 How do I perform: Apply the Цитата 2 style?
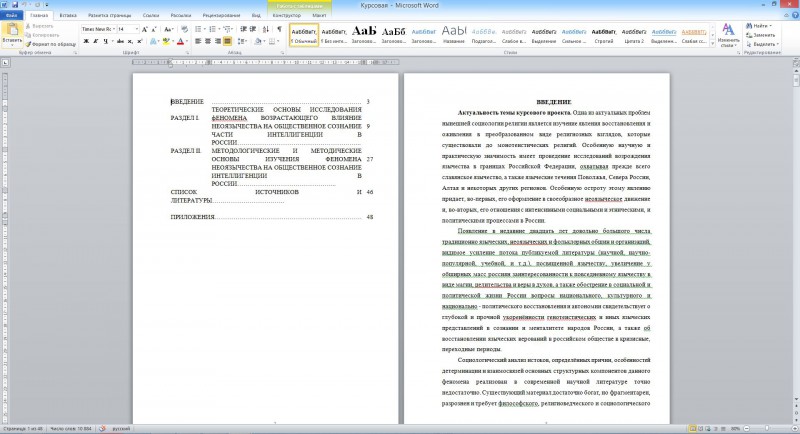click(x=634, y=35)
